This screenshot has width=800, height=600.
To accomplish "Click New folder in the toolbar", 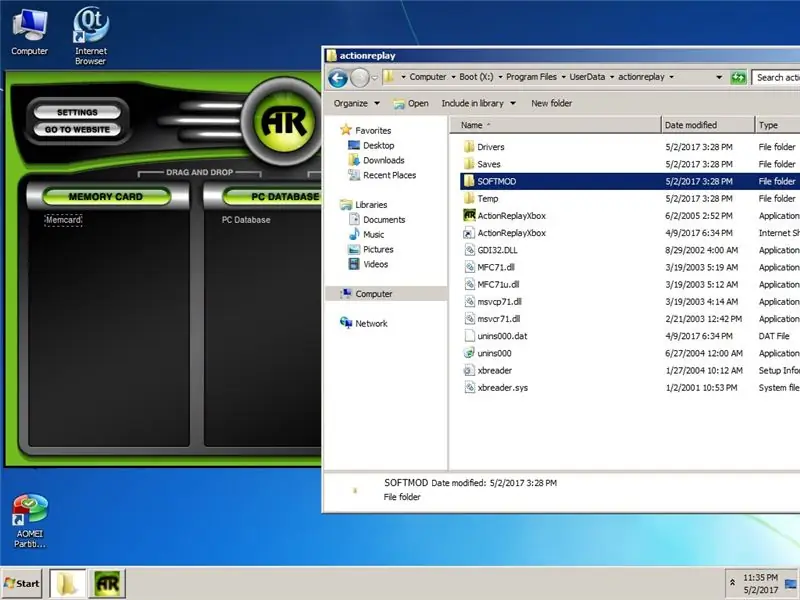I will pos(552,103).
